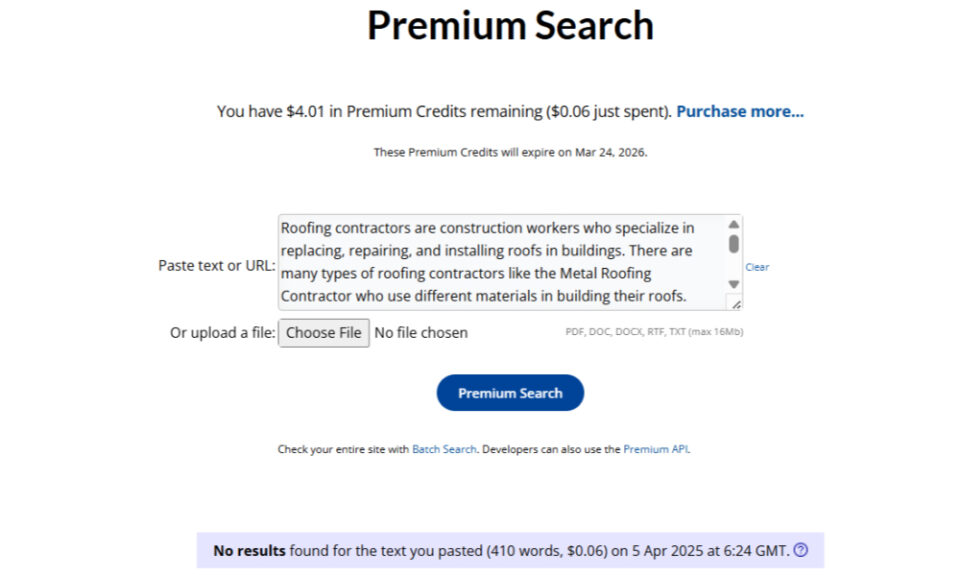
Task: Click the Paste text or URL label
Action: (216, 266)
